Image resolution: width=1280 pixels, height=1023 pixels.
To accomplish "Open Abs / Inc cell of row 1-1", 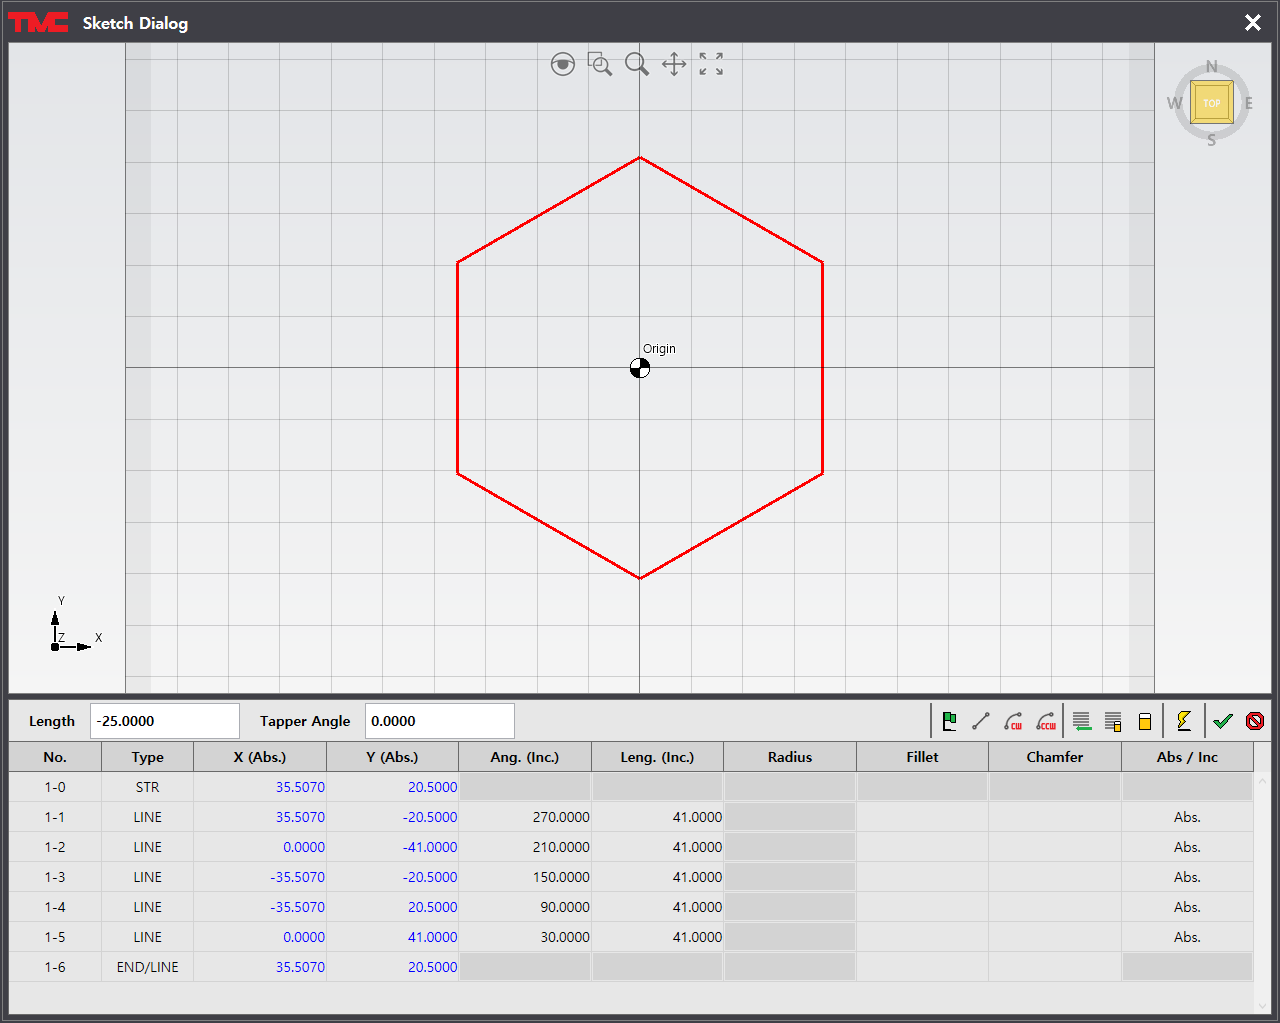I will click(1187, 817).
